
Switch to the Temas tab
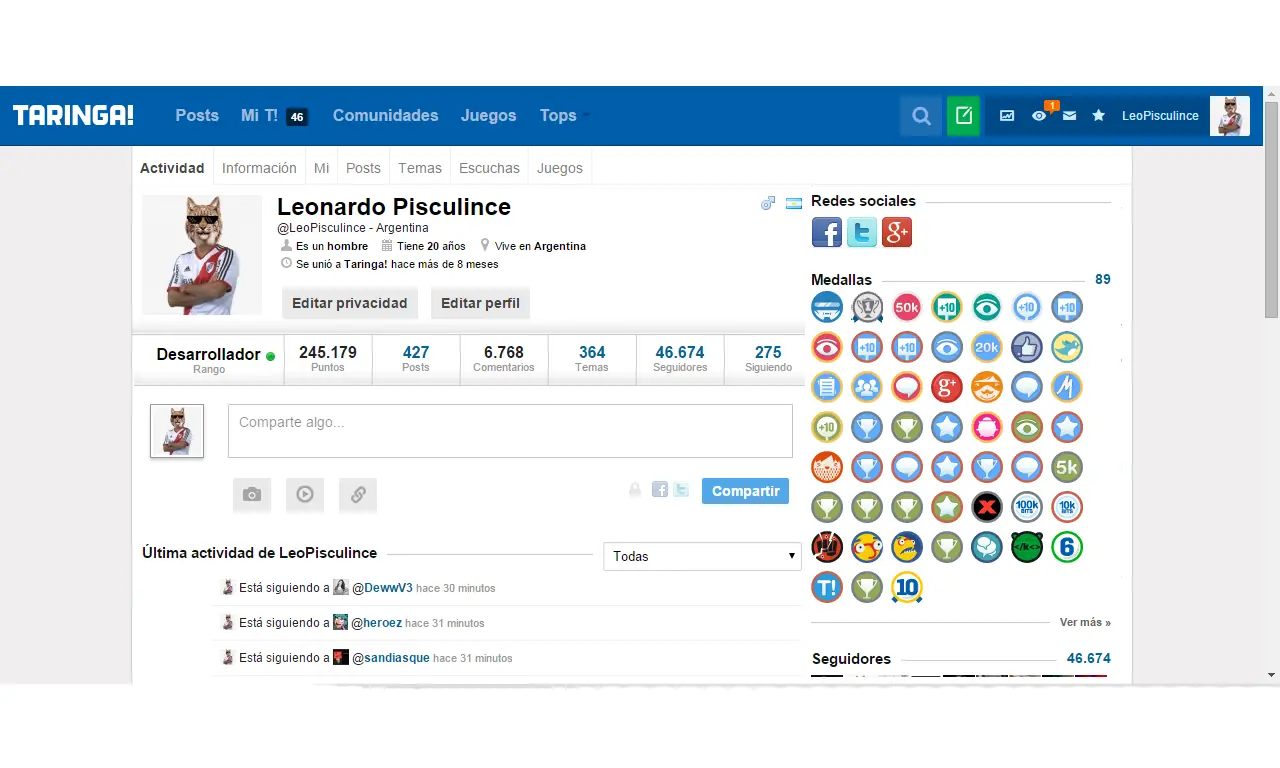[420, 168]
